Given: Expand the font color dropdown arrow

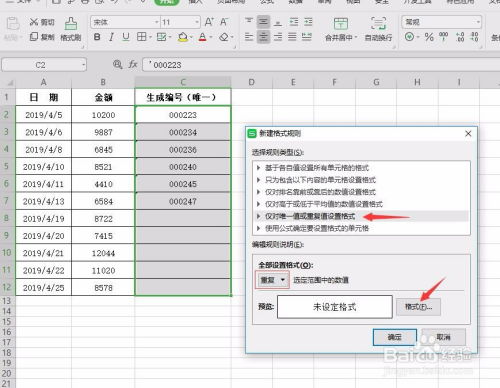Looking at the screenshot, I should point(211,37).
